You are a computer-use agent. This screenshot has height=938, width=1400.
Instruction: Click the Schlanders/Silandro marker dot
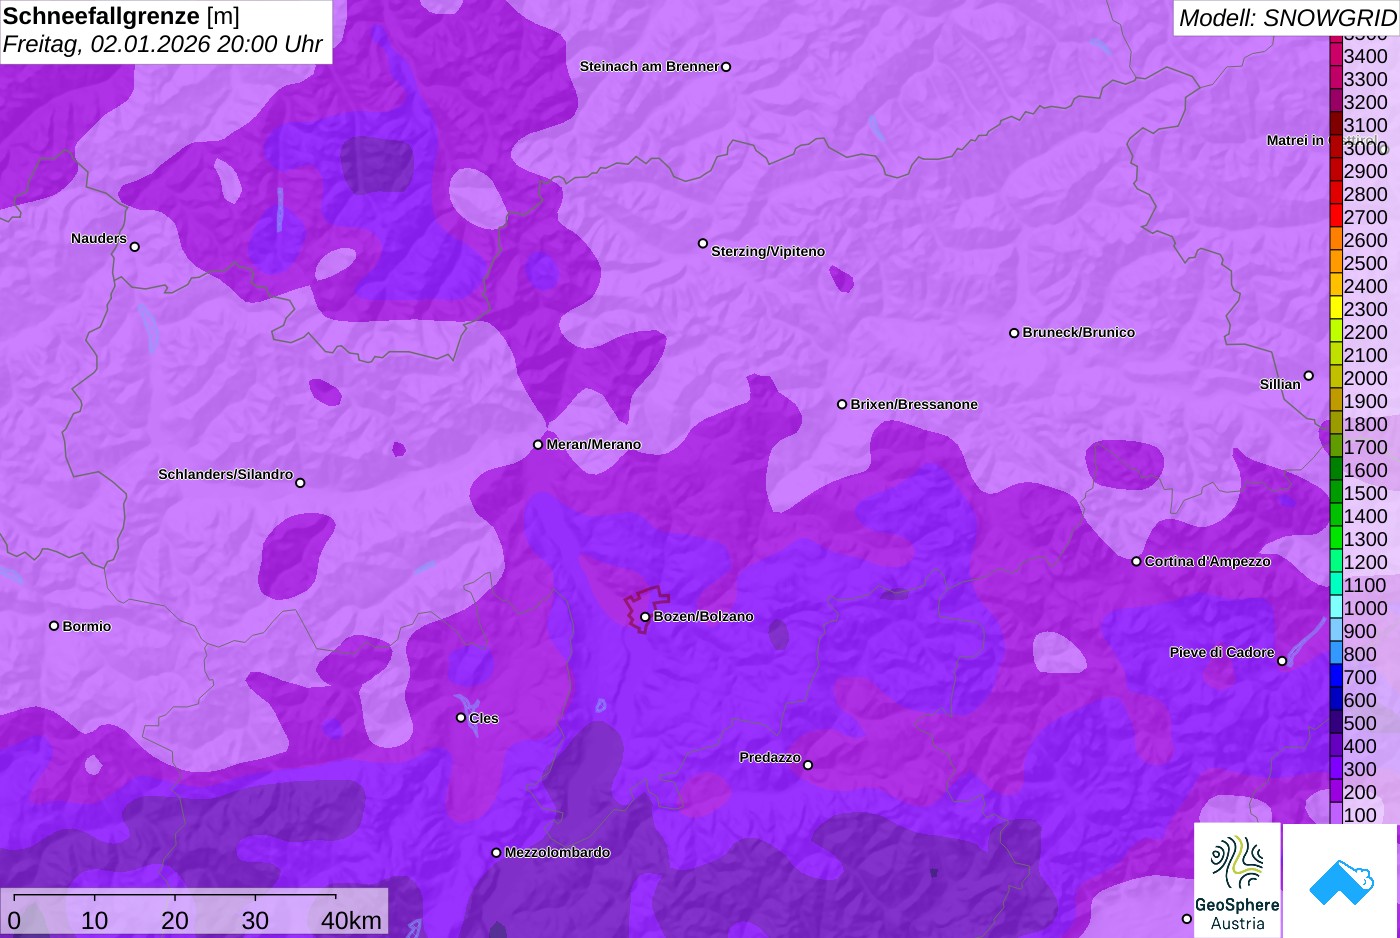coord(300,483)
